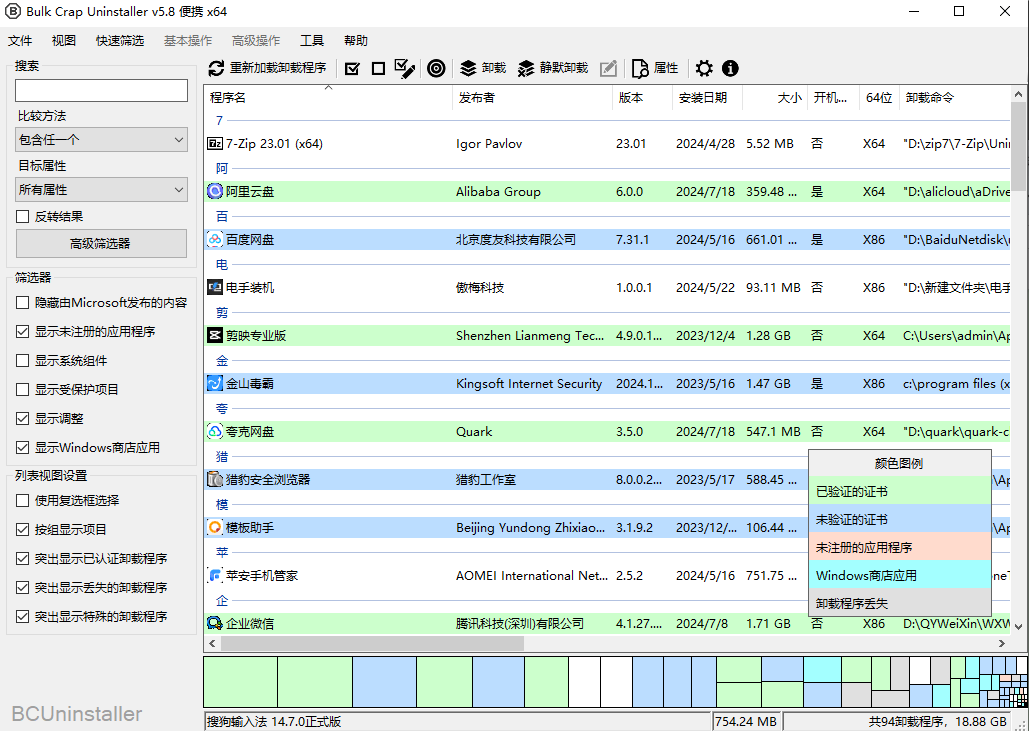Toggle the 显示系统组件 checkbox
1029x731 pixels.
pos(23,360)
